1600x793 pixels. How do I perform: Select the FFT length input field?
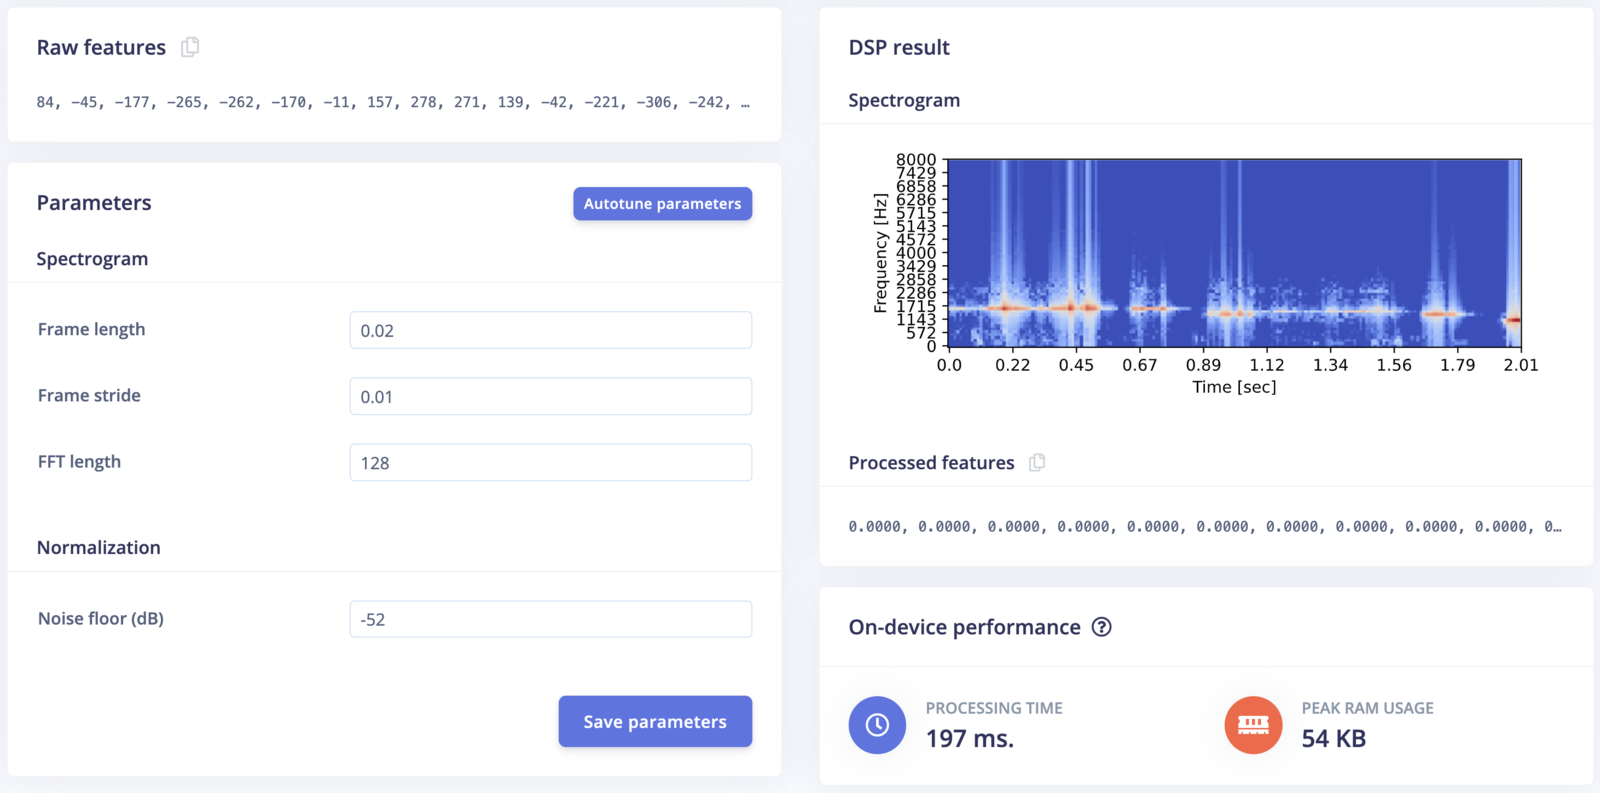[550, 462]
